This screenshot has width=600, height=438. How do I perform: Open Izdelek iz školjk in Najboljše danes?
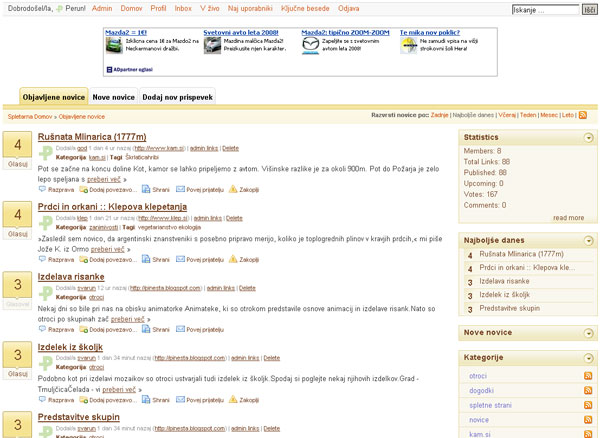point(504,295)
